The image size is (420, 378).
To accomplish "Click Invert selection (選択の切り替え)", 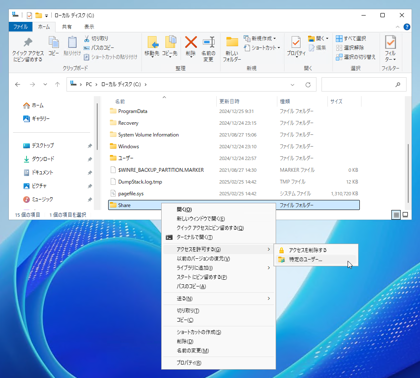I will [355, 57].
